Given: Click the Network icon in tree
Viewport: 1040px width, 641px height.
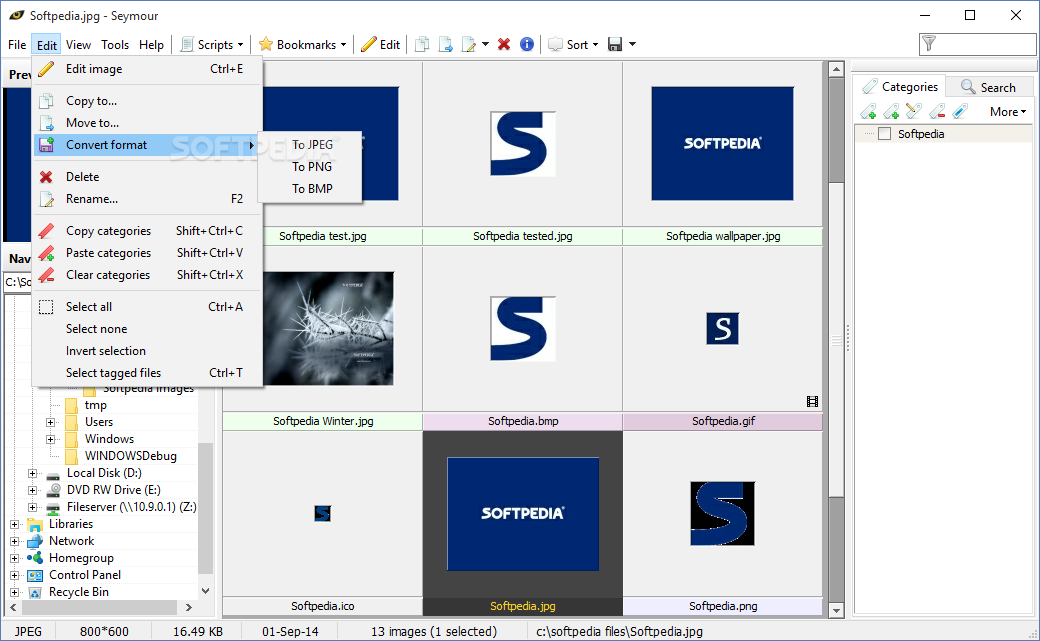Looking at the screenshot, I should click(35, 541).
